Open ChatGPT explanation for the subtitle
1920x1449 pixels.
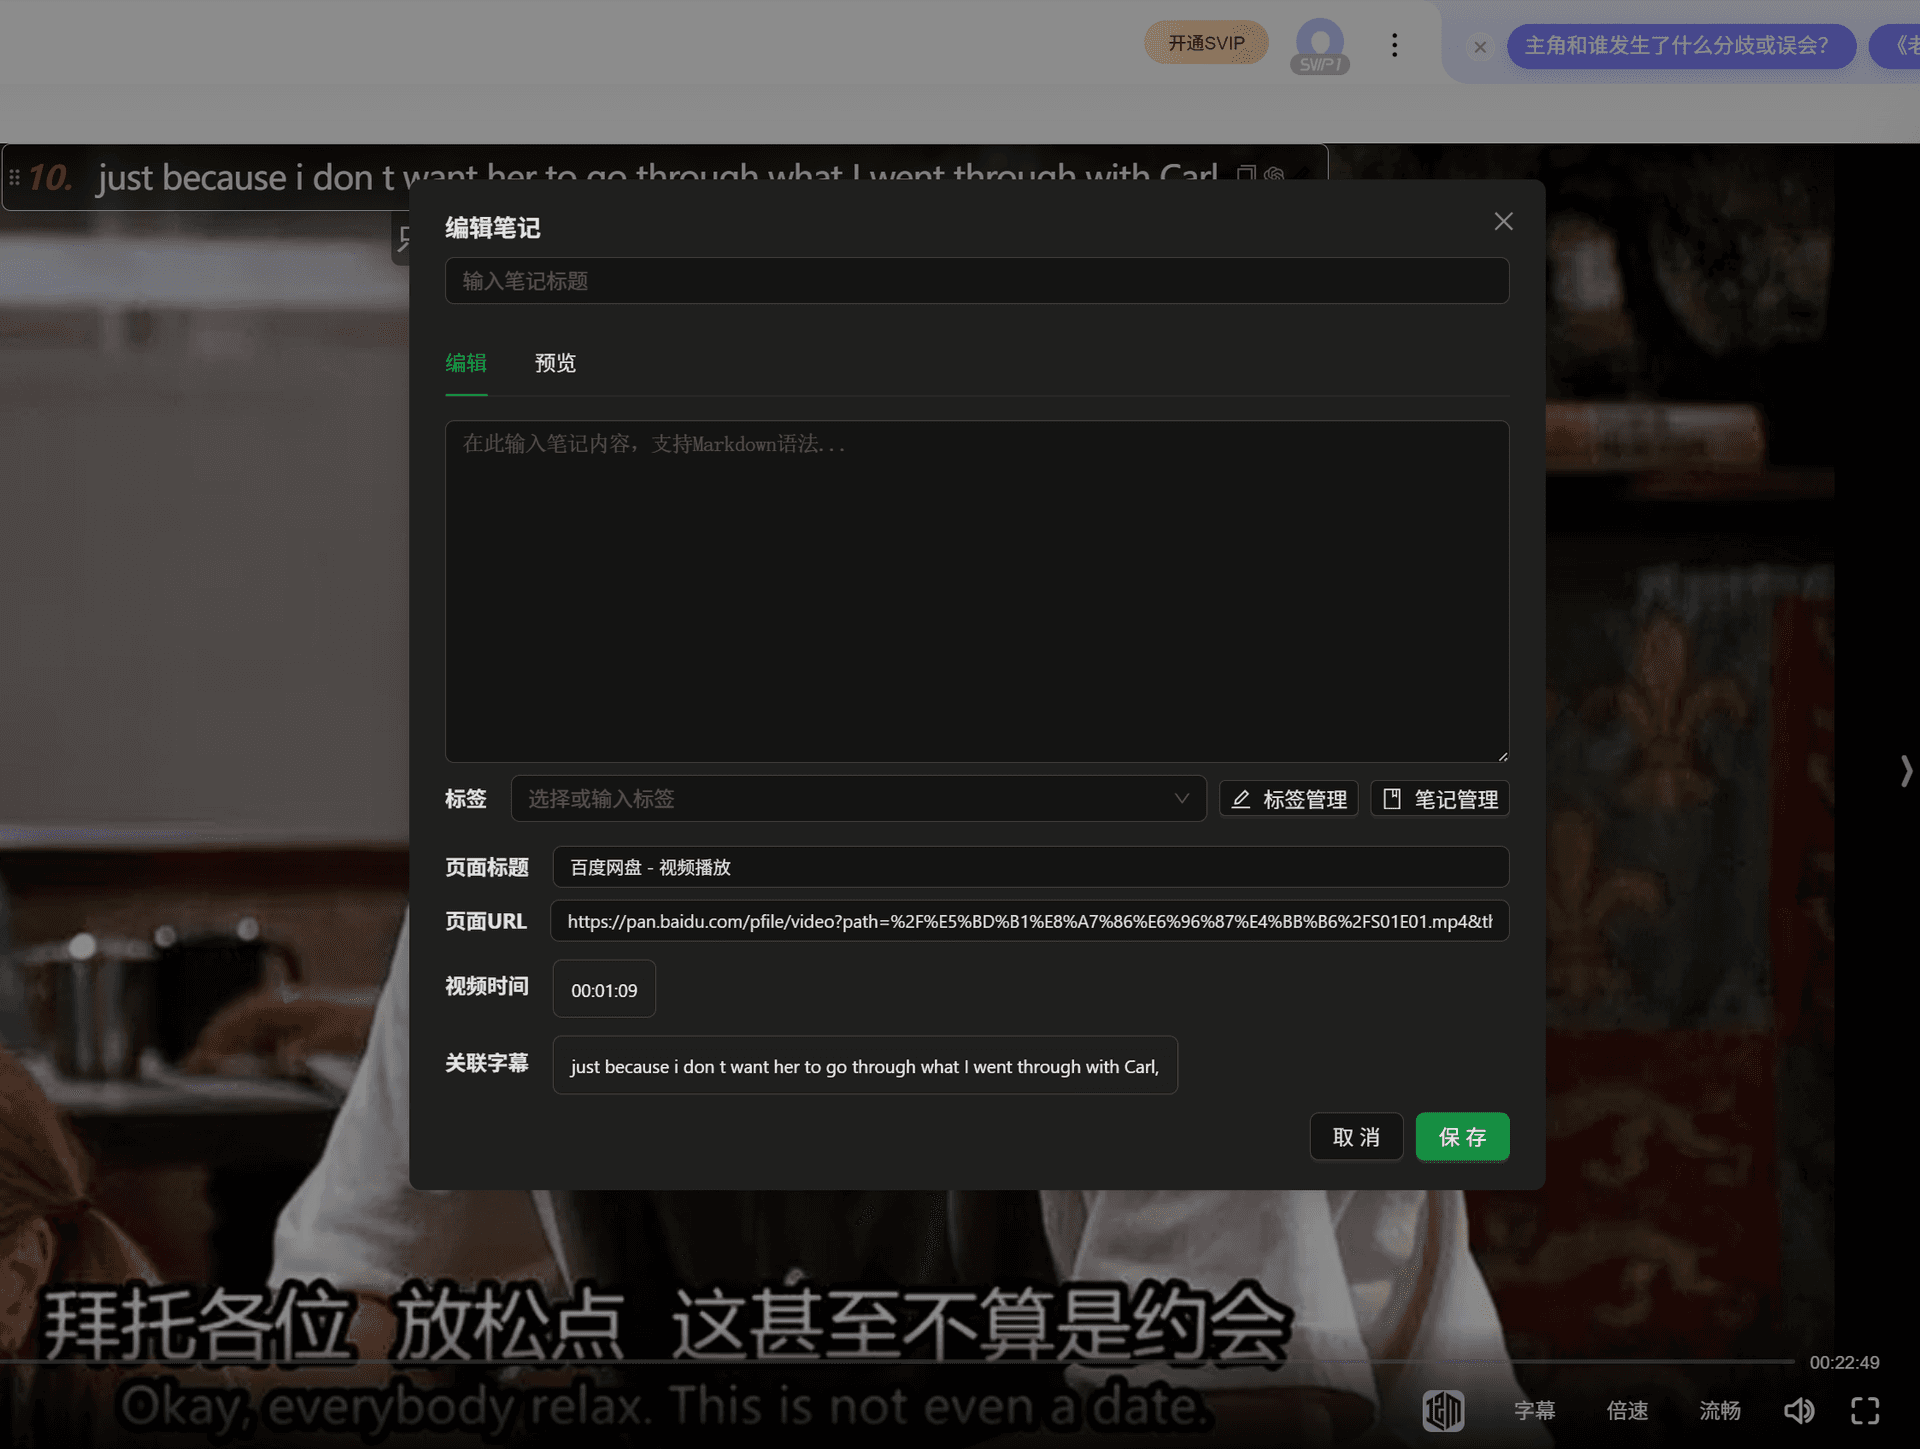[x=1274, y=175]
